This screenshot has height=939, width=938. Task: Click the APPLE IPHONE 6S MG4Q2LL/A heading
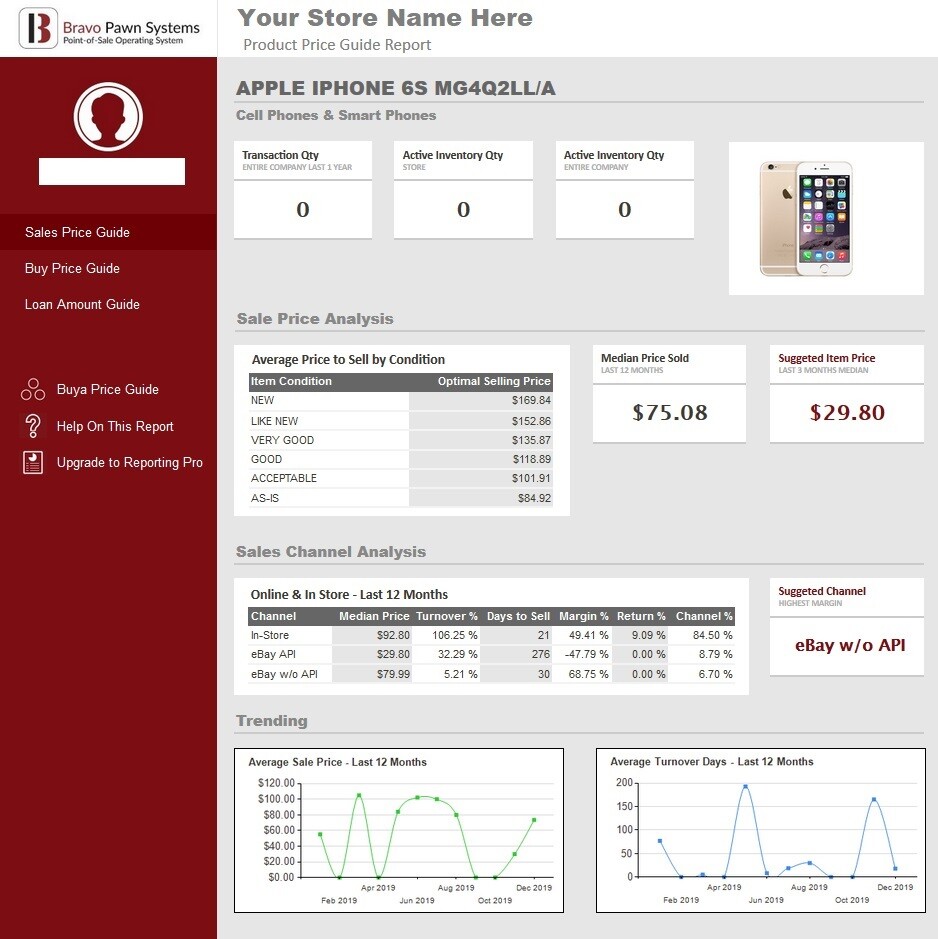(395, 88)
